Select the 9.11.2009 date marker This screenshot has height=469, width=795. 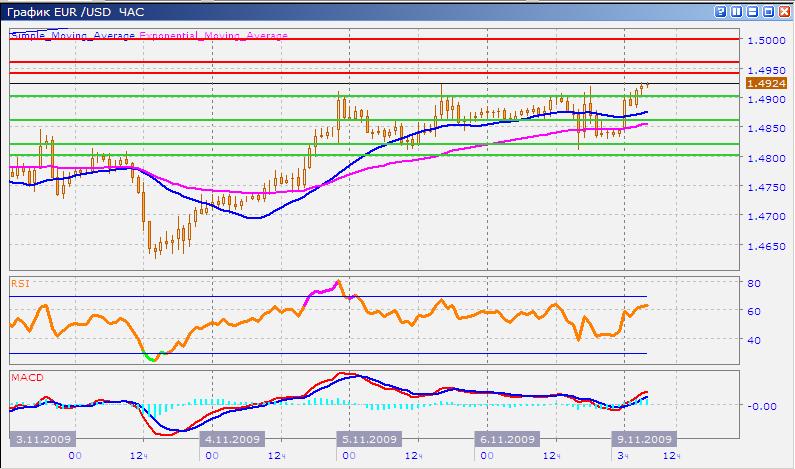point(644,439)
